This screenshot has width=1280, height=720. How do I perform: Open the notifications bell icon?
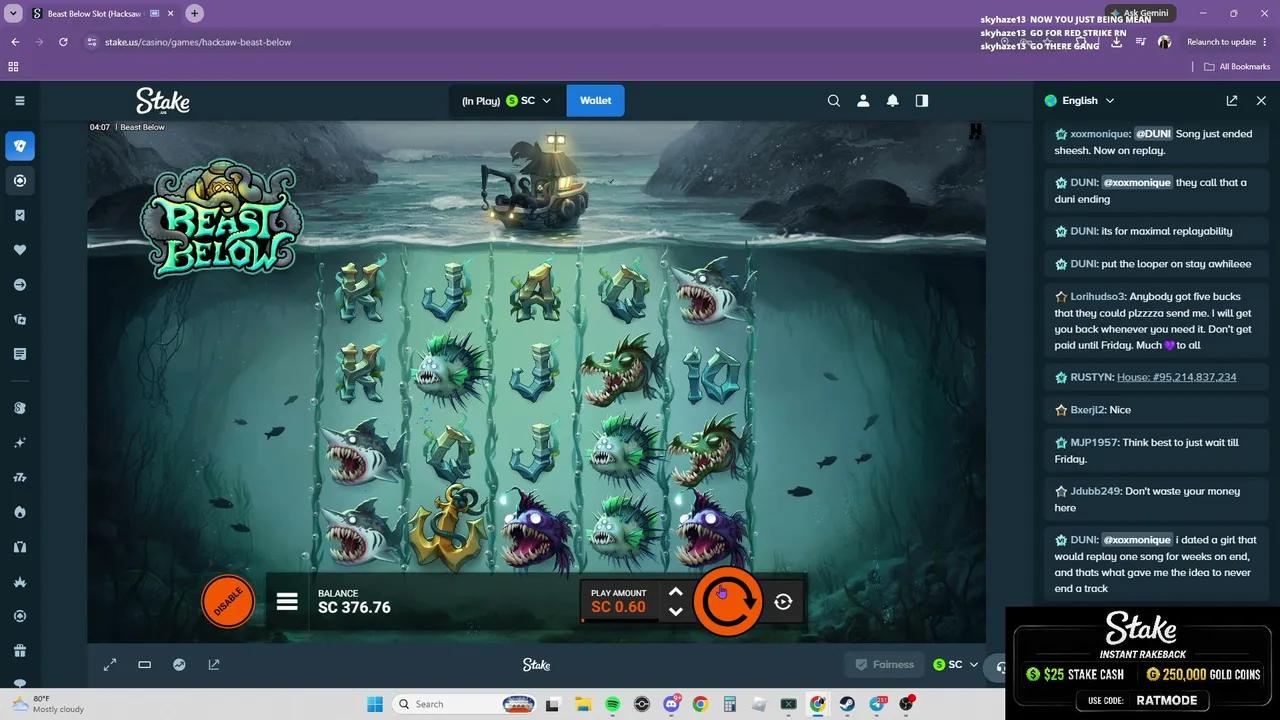893,100
